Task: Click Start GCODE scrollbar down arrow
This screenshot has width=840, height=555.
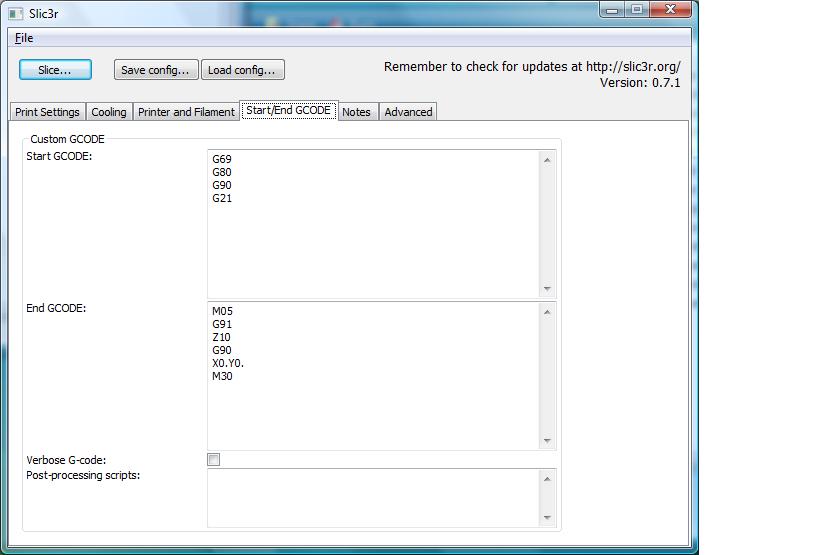Action: tap(547, 289)
